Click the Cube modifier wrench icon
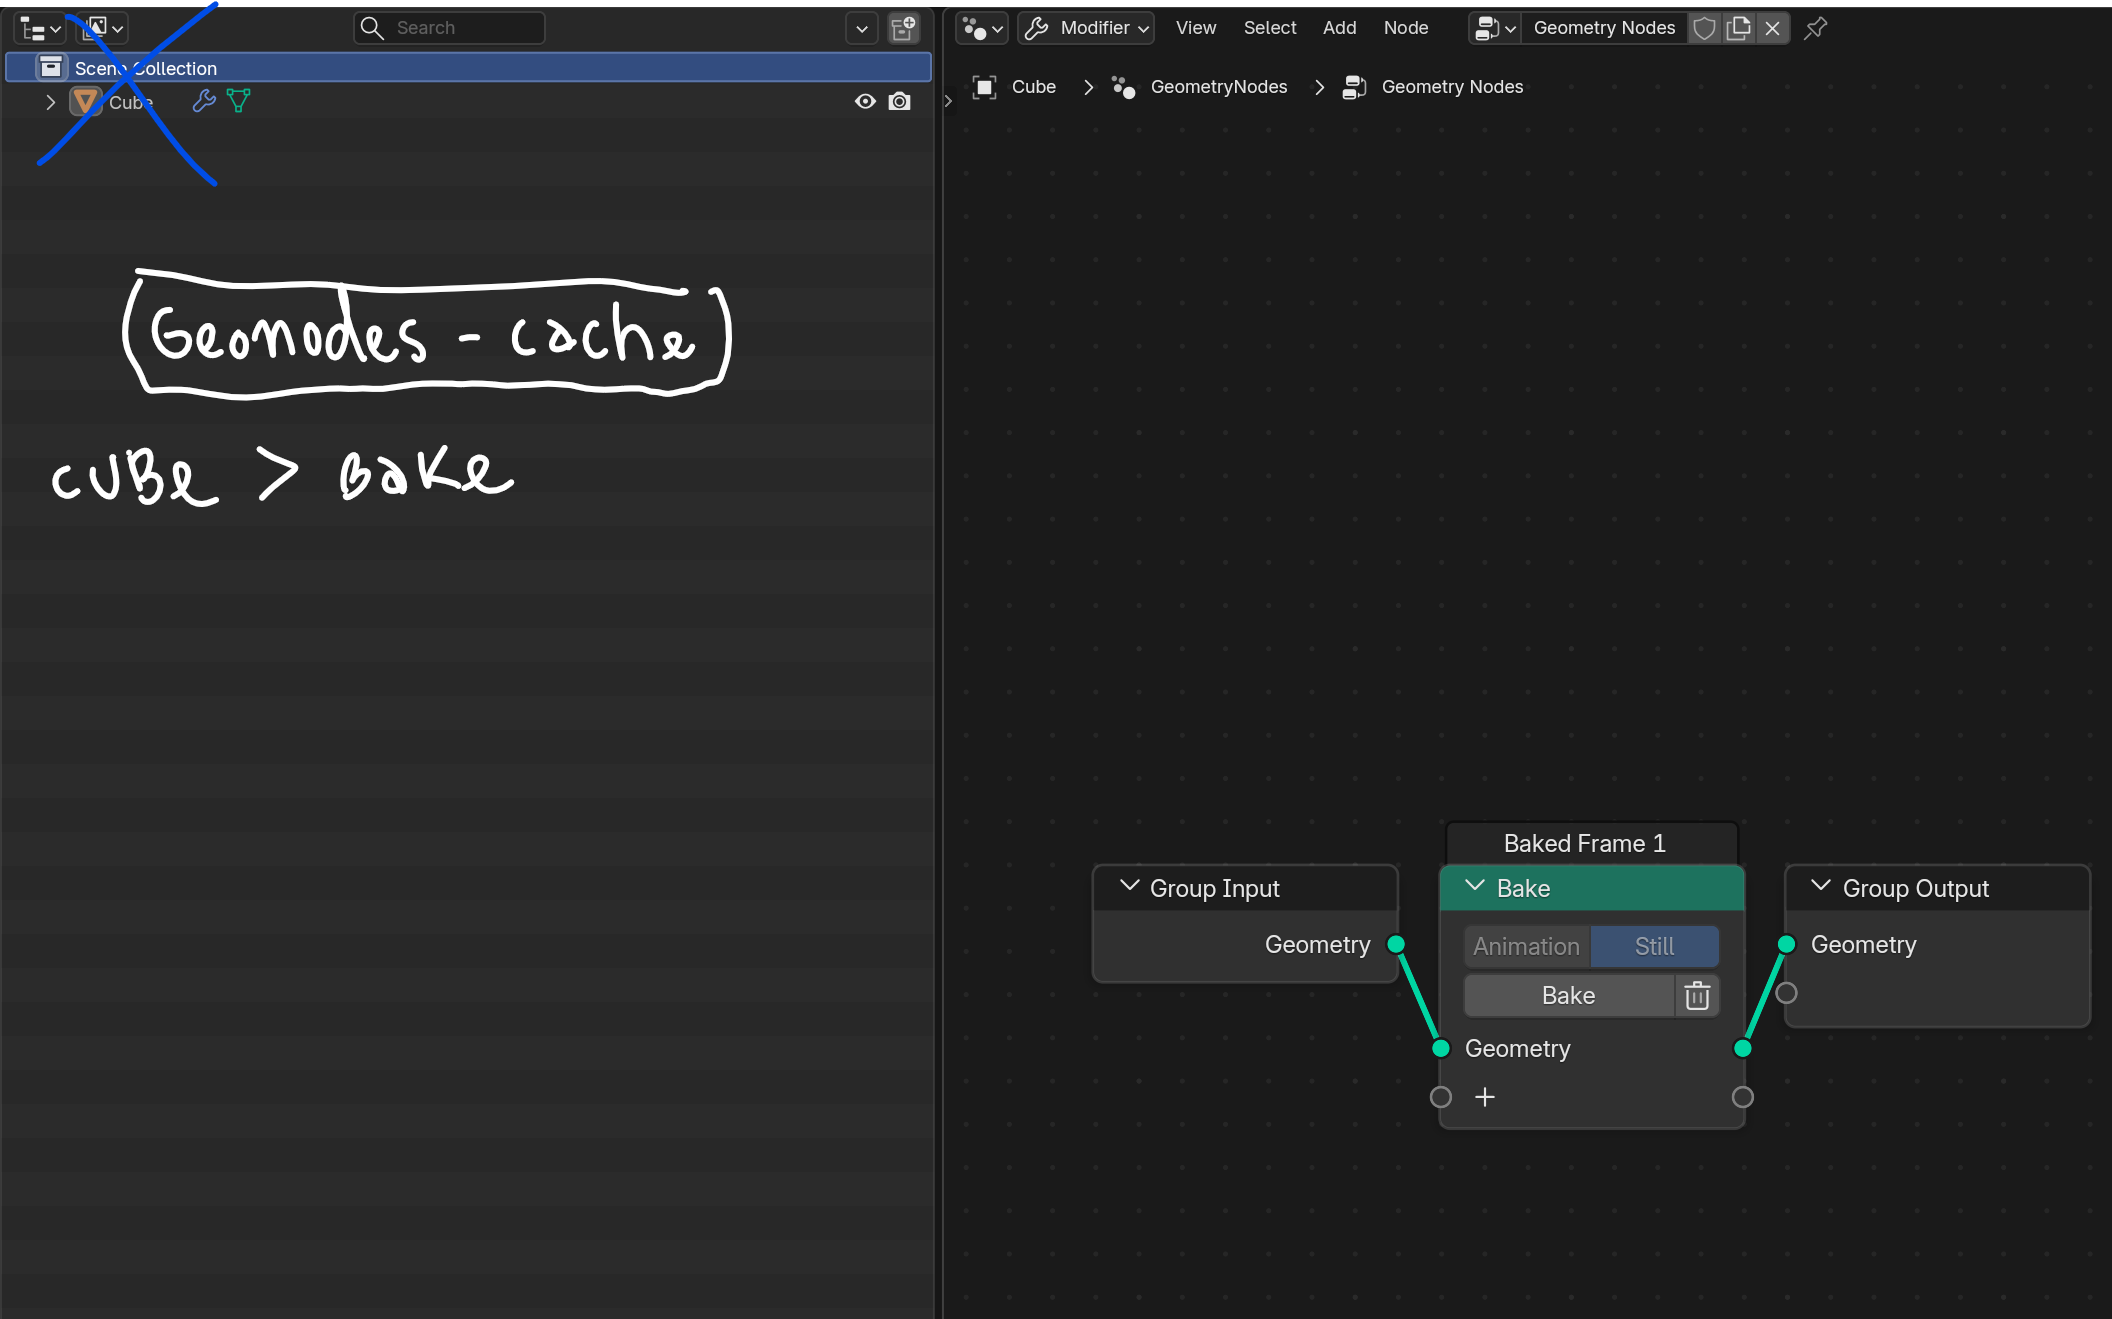Viewport: 2112px width, 1319px height. 204,101
